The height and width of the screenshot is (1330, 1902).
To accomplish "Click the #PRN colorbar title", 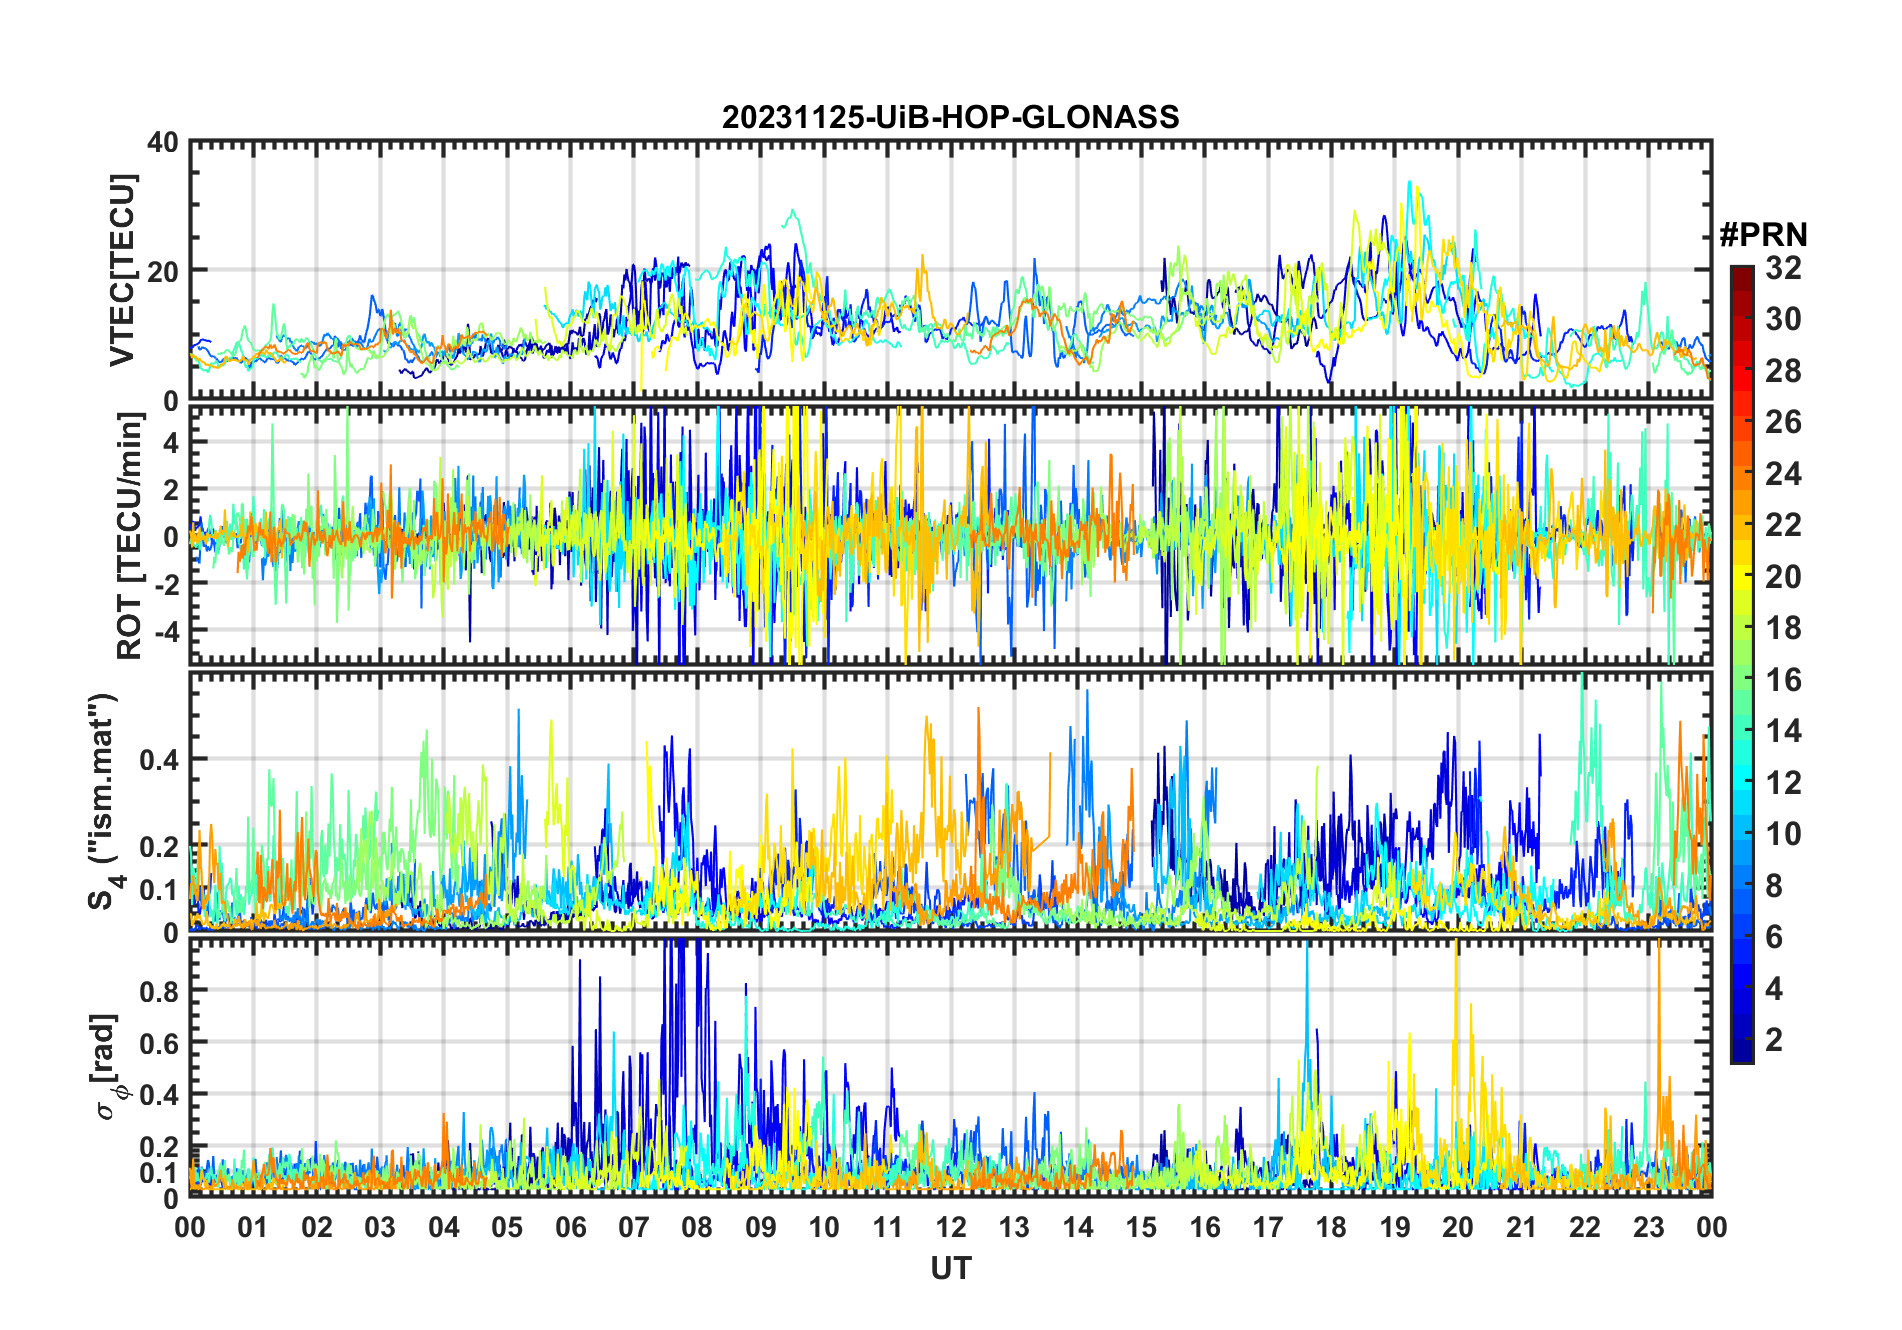I will click(x=1763, y=235).
